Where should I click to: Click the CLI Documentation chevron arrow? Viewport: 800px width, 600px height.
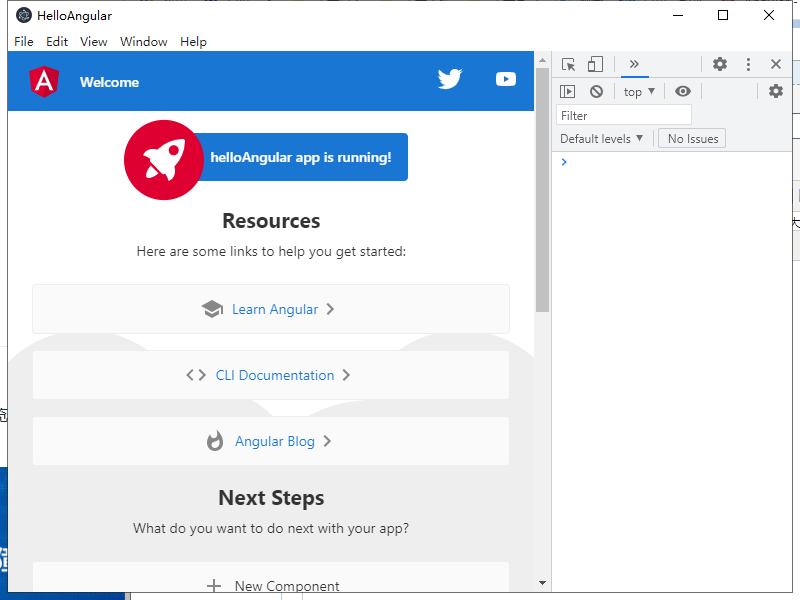(346, 375)
